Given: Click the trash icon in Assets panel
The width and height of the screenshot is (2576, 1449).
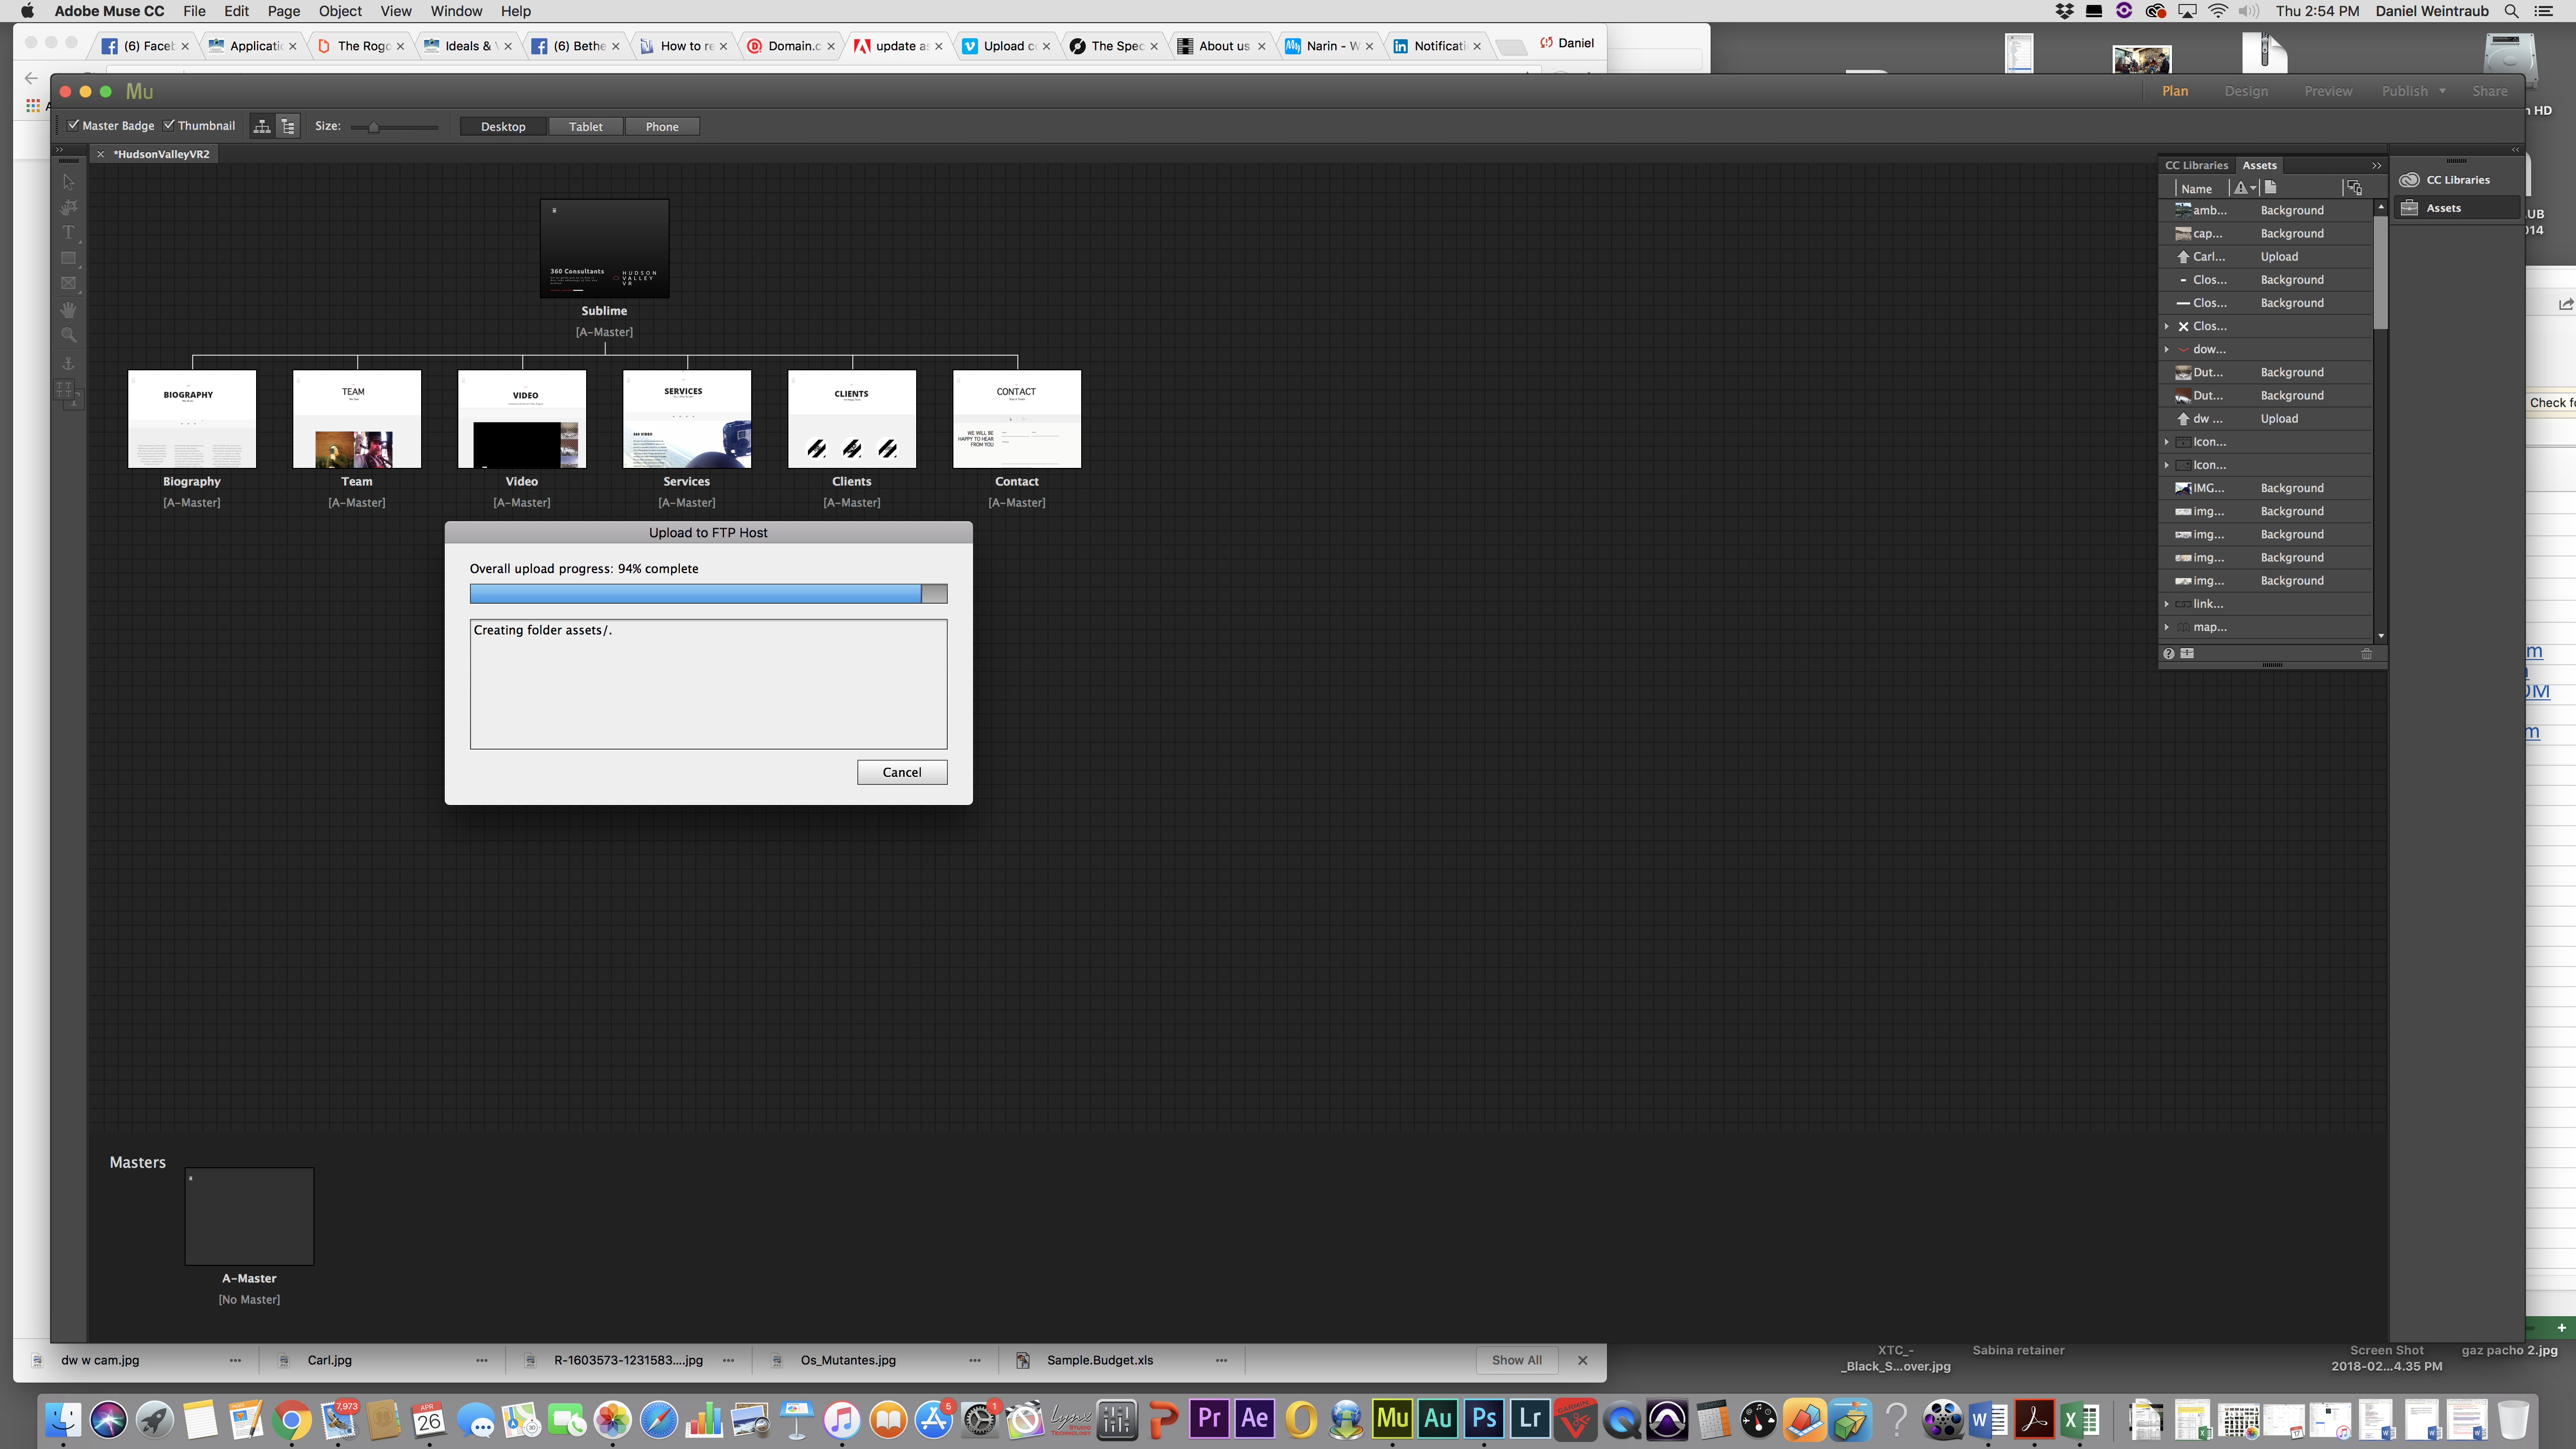Looking at the screenshot, I should coord(2366,653).
